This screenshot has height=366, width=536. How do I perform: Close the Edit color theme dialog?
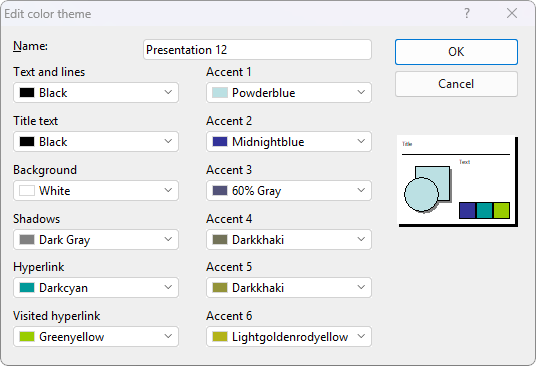(512, 14)
